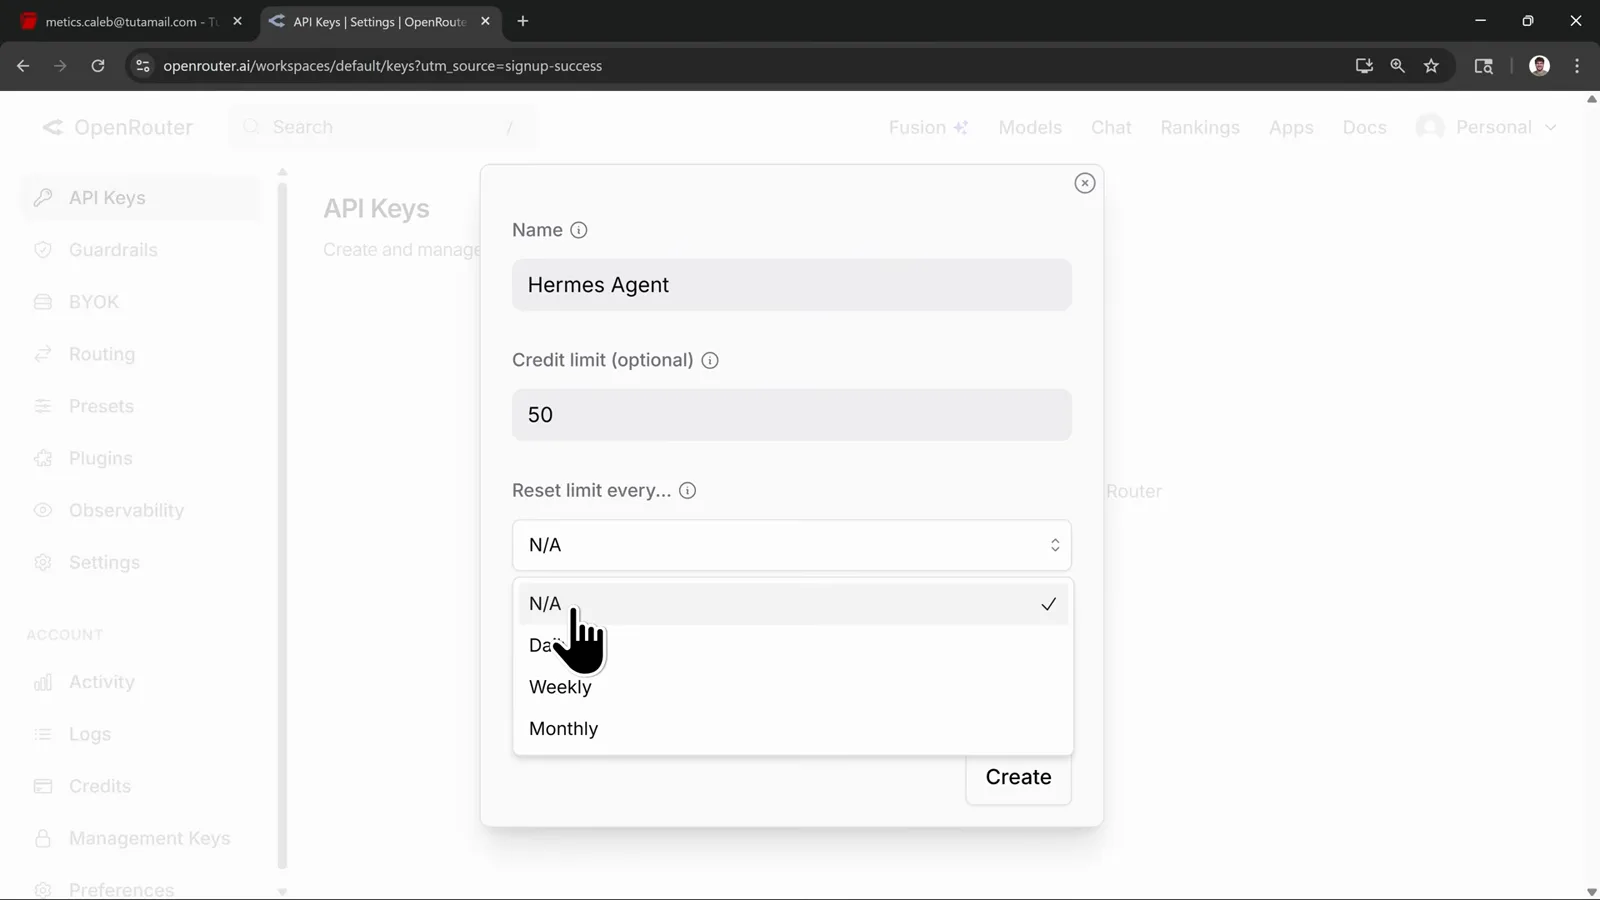Click the Logs list icon

43,734
